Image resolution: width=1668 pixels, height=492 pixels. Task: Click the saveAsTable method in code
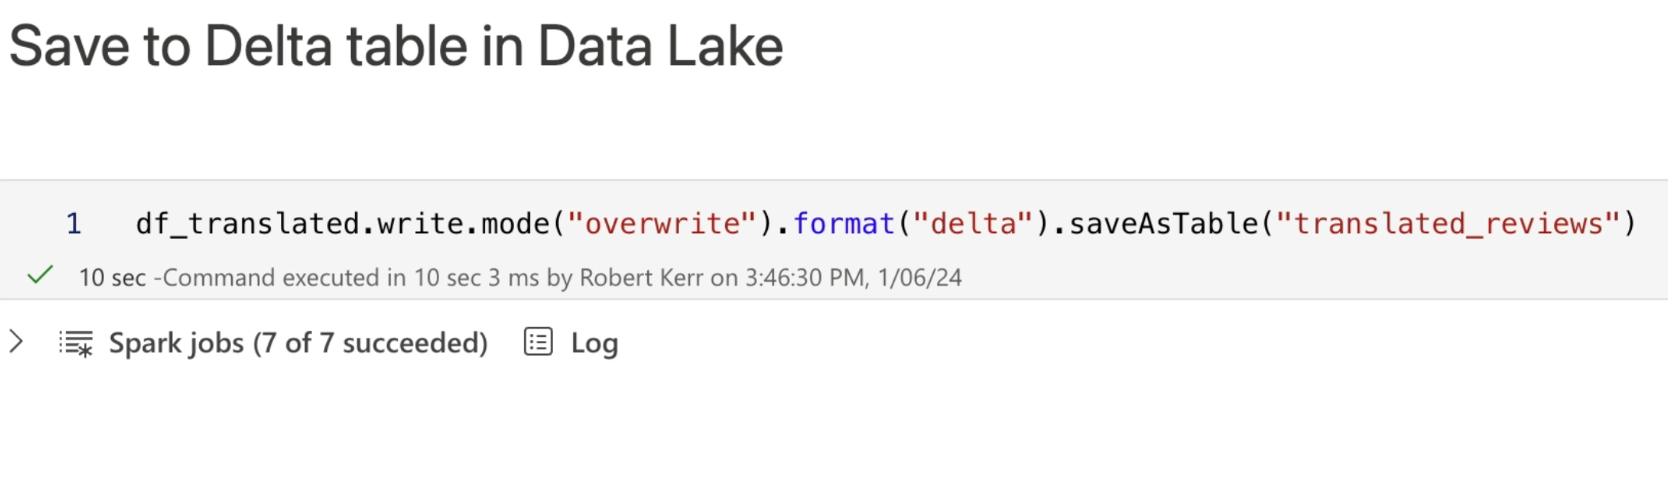(x=1163, y=223)
